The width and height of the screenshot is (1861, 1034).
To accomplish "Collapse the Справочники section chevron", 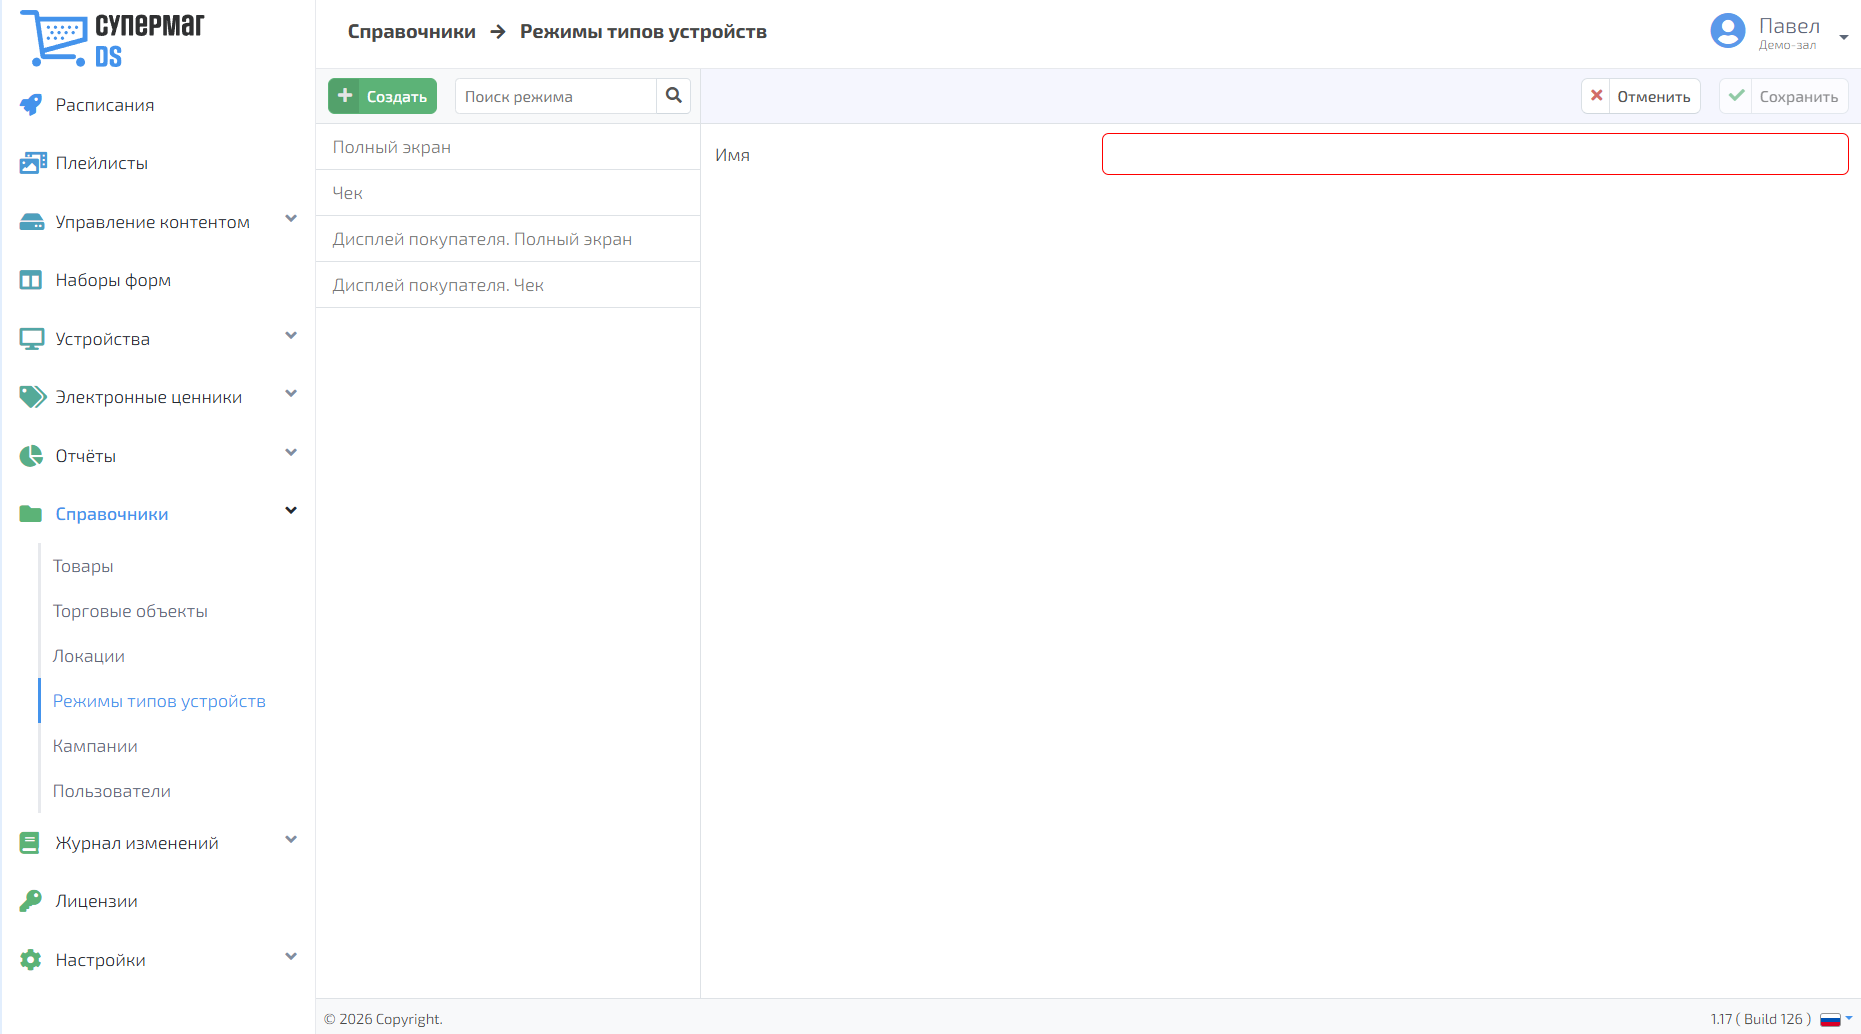I will [291, 511].
